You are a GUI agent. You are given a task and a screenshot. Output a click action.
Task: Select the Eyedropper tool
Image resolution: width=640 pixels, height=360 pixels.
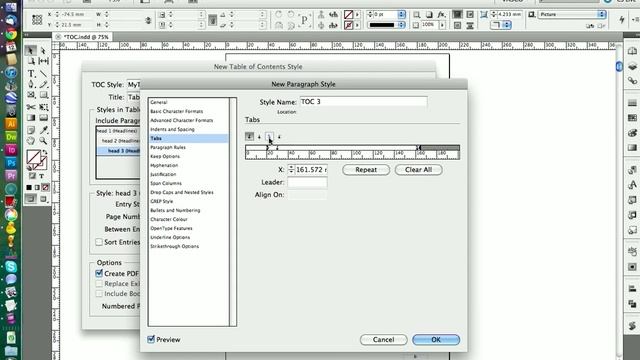click(43, 130)
